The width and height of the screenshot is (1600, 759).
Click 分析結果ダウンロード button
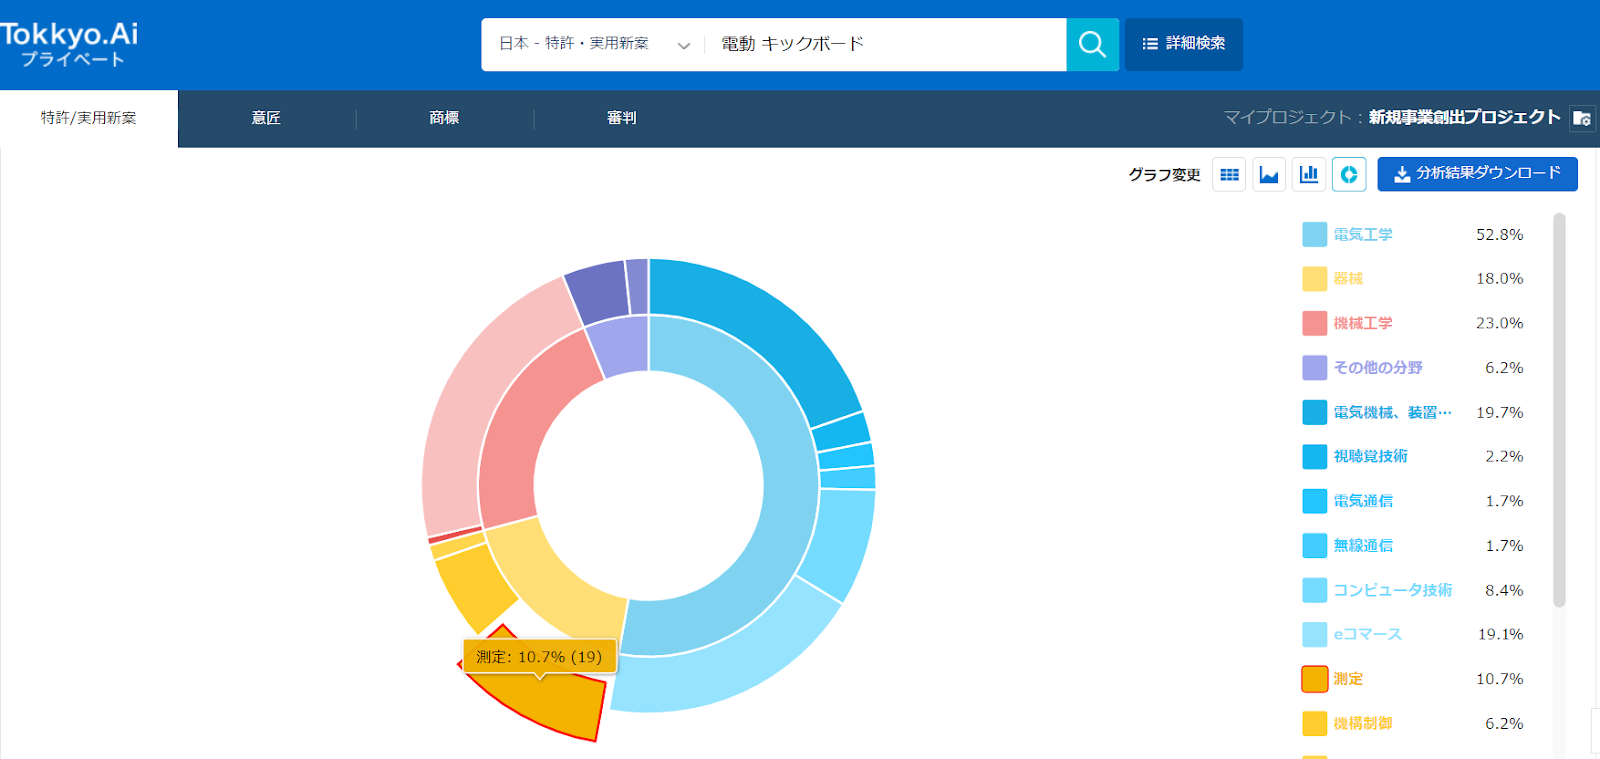tap(1477, 174)
